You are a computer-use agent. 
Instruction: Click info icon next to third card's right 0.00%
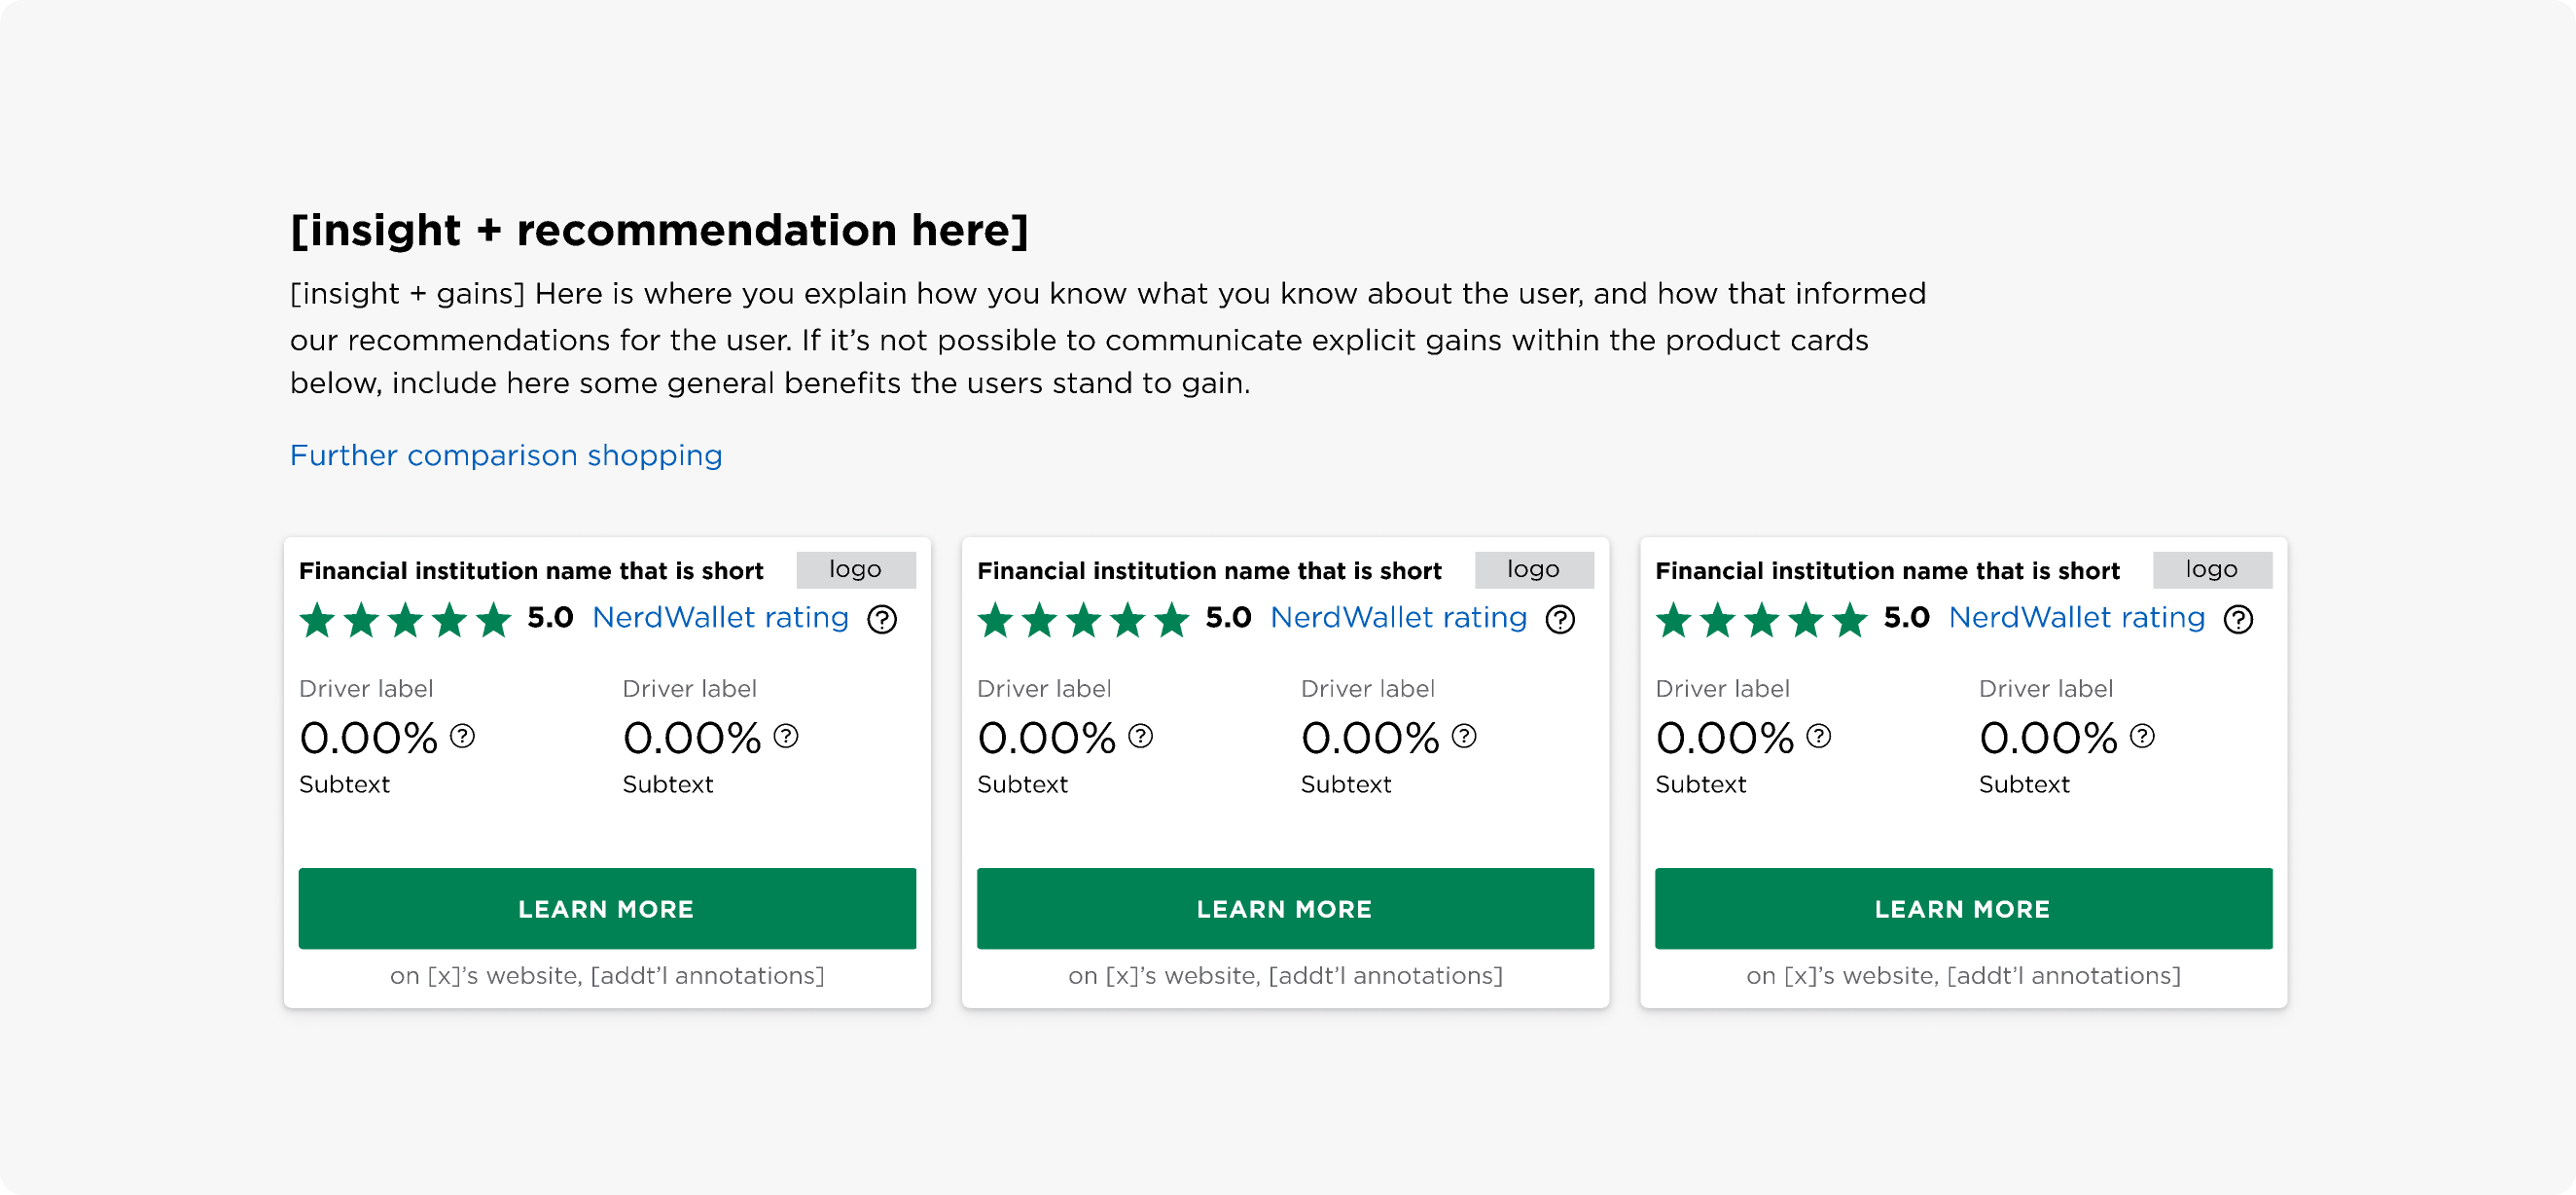(2142, 737)
